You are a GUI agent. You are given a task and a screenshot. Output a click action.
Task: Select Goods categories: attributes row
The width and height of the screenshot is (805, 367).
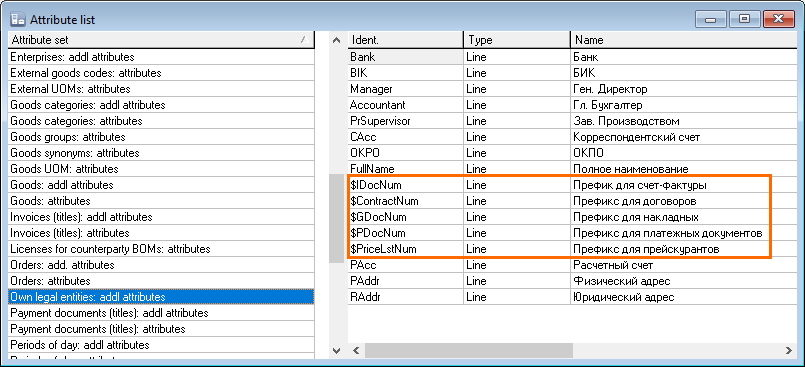click(x=161, y=121)
